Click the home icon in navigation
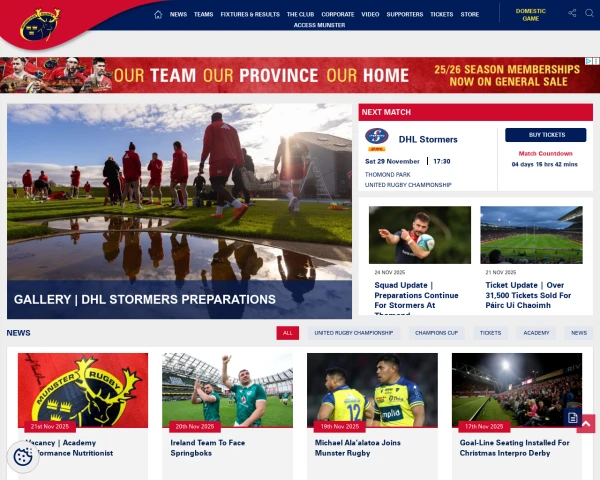 click(x=158, y=15)
